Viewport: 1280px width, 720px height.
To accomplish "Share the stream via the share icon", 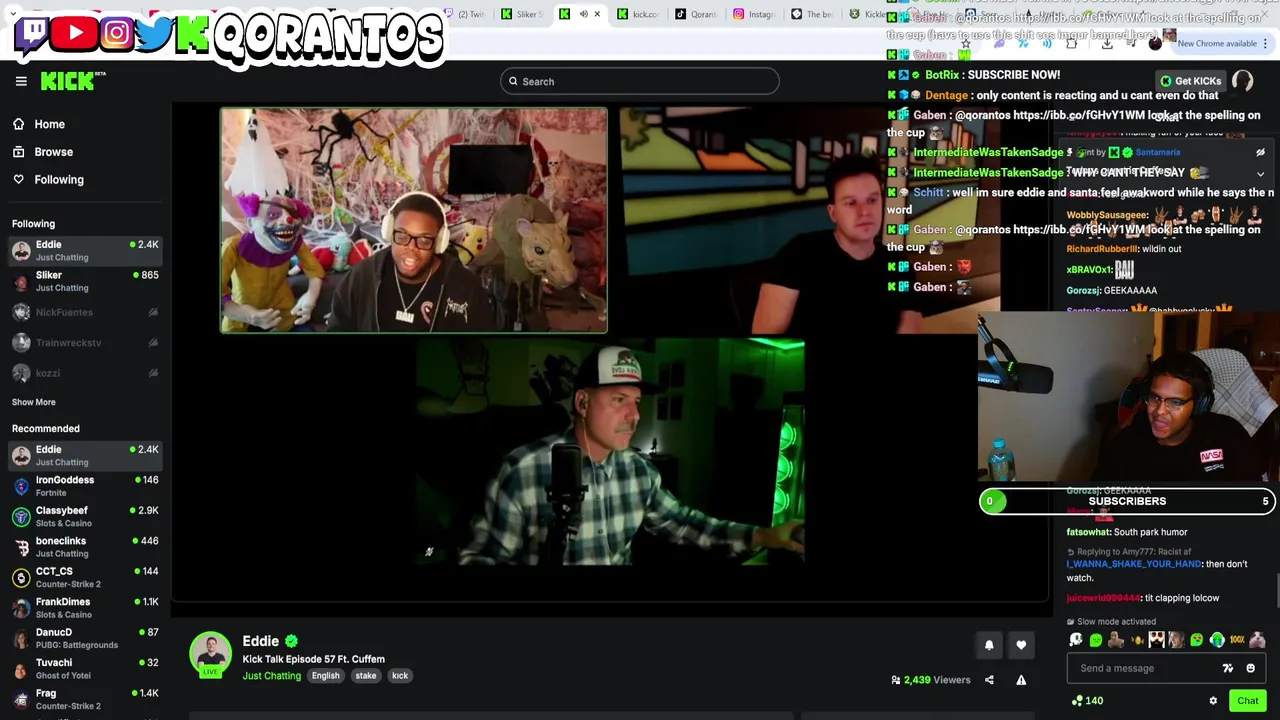I will (989, 680).
